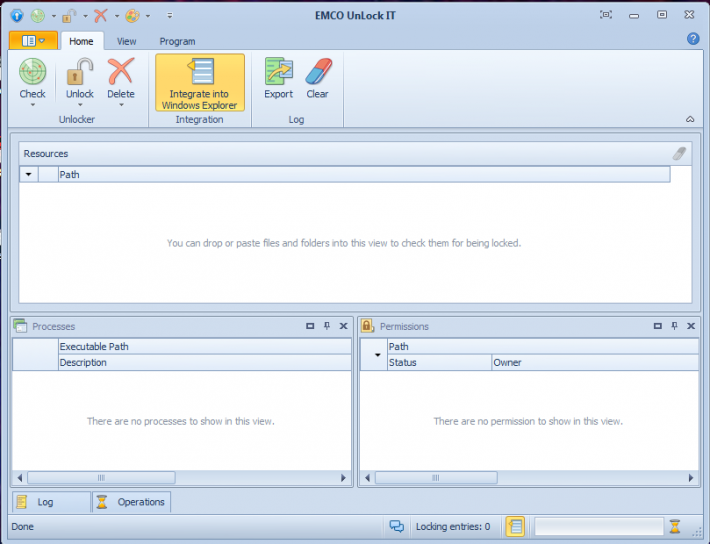This screenshot has height=544, width=710.
Task: Close the Permissions panel
Action: [691, 326]
